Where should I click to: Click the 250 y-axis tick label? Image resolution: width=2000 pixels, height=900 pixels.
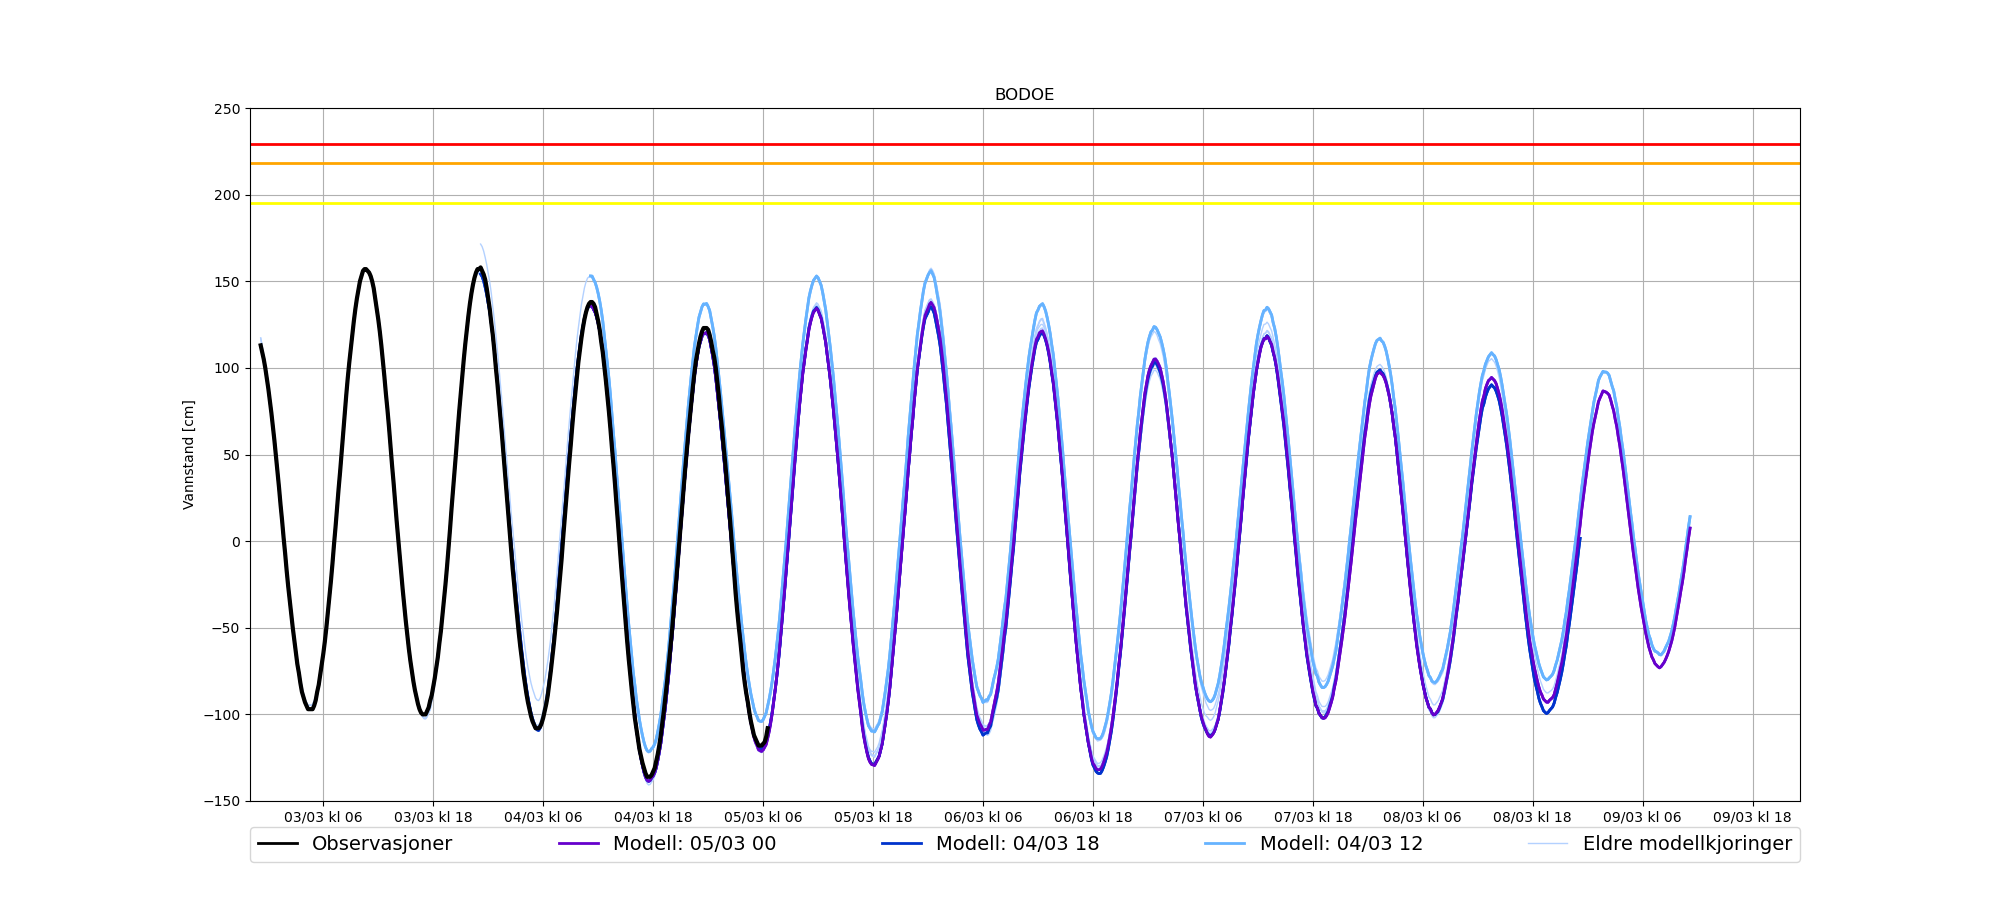click(227, 109)
